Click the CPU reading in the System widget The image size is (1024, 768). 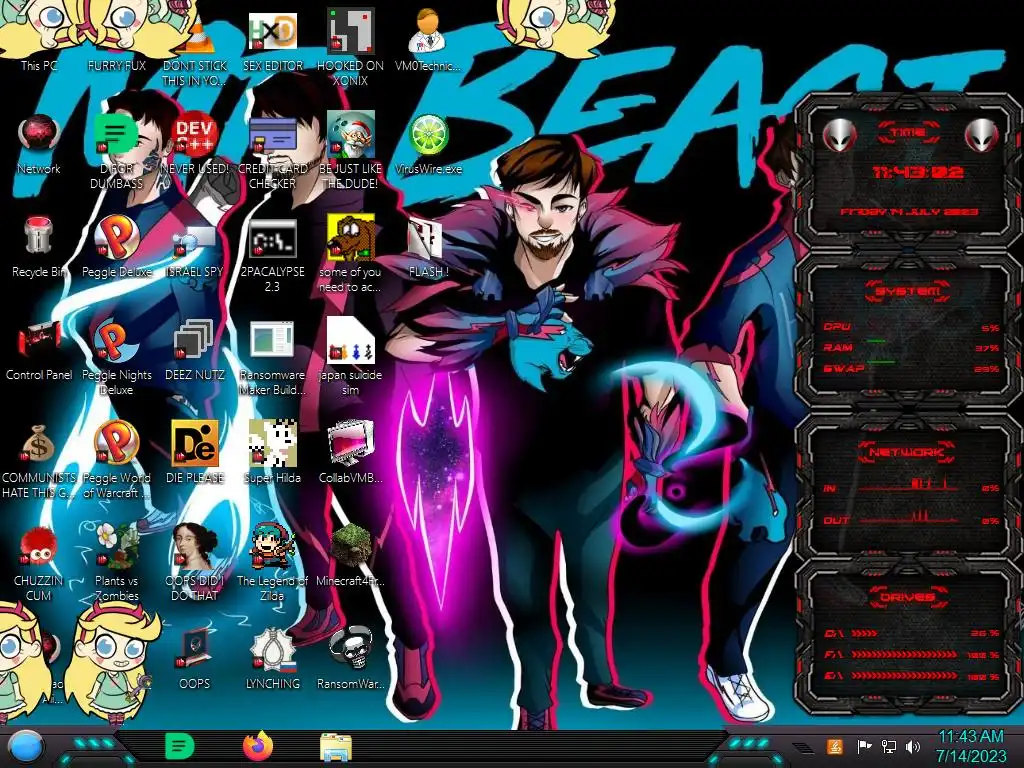point(911,327)
